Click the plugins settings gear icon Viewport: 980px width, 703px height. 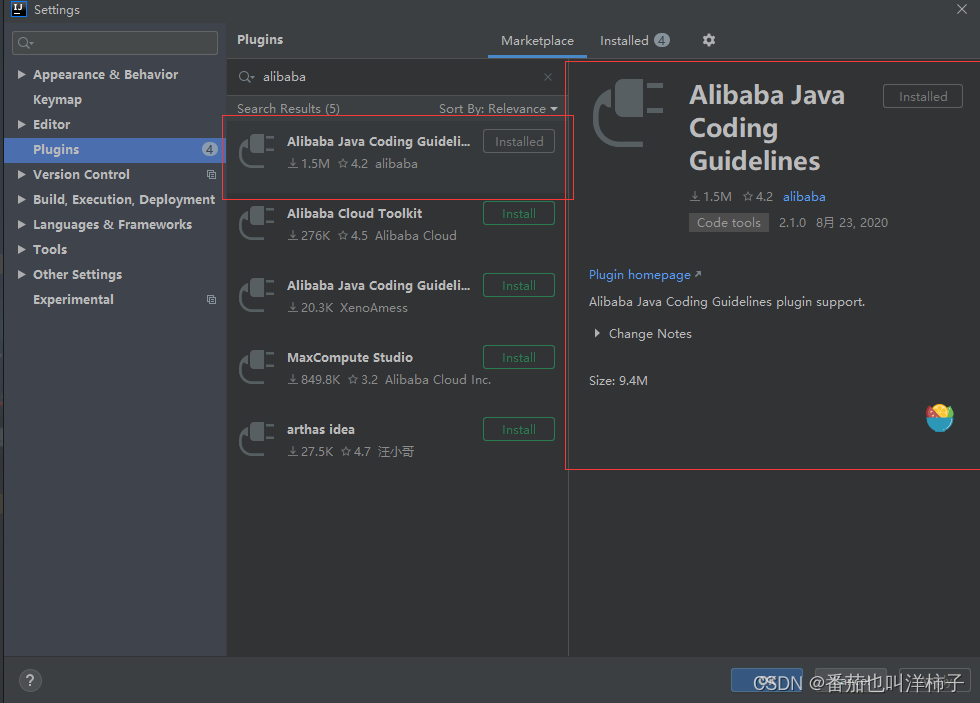(708, 41)
